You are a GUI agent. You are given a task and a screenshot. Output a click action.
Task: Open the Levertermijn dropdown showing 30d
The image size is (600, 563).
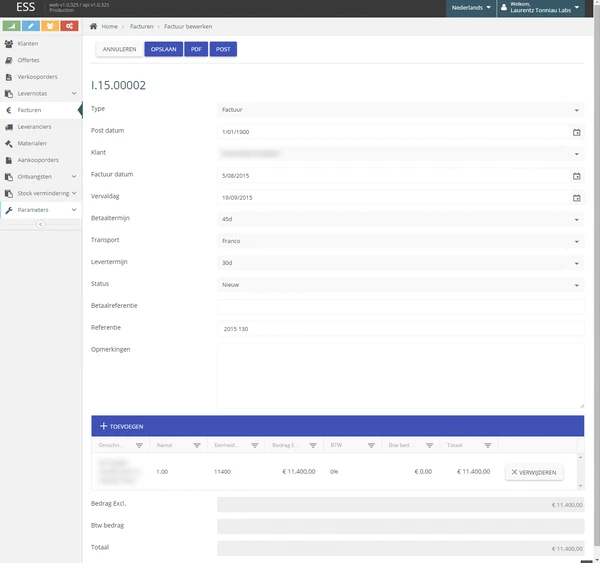tap(400, 263)
